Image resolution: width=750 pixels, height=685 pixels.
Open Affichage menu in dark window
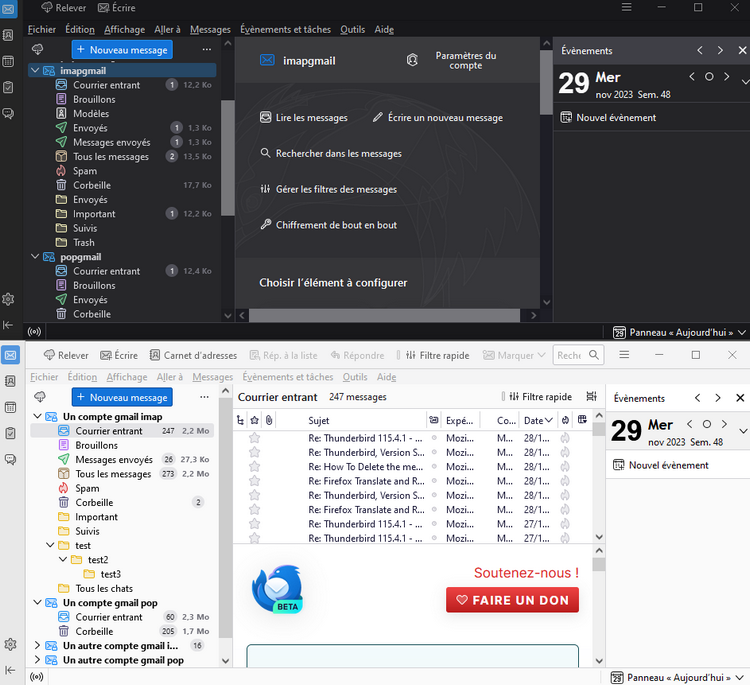coord(124,29)
